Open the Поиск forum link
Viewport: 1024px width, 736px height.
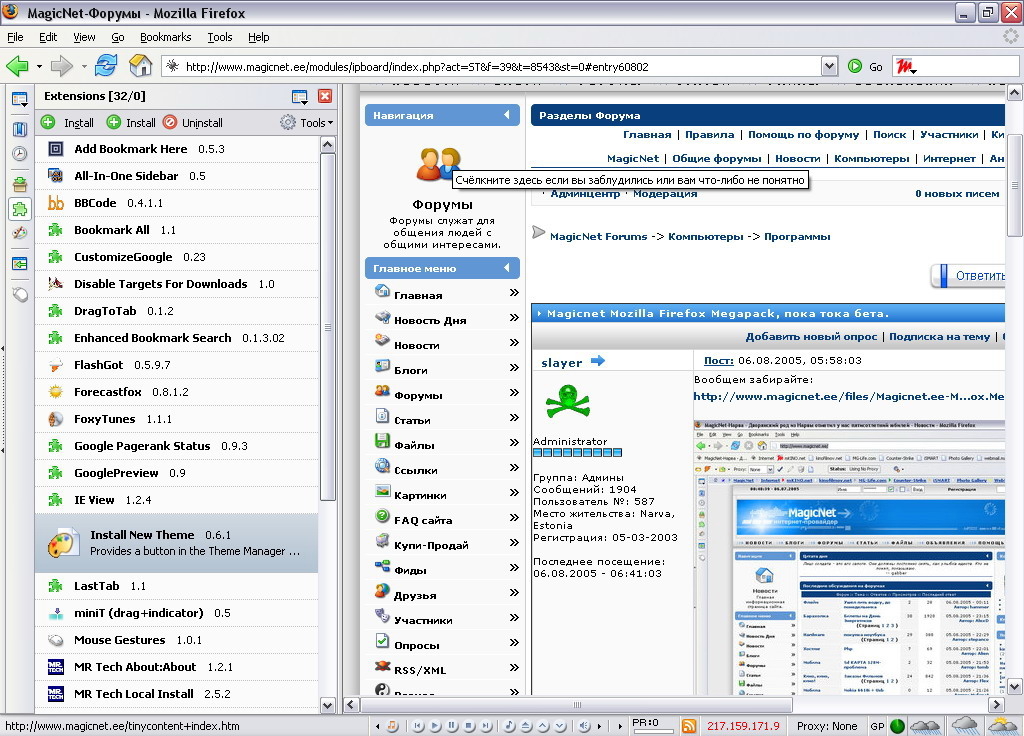pyautogui.click(x=889, y=135)
